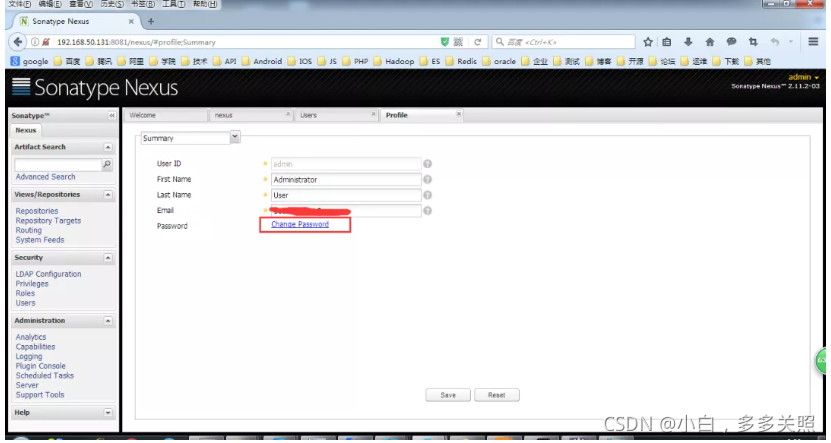The height and width of the screenshot is (443, 831).
Task: Open the 文件(F) File menu
Action: click(x=20, y=4)
